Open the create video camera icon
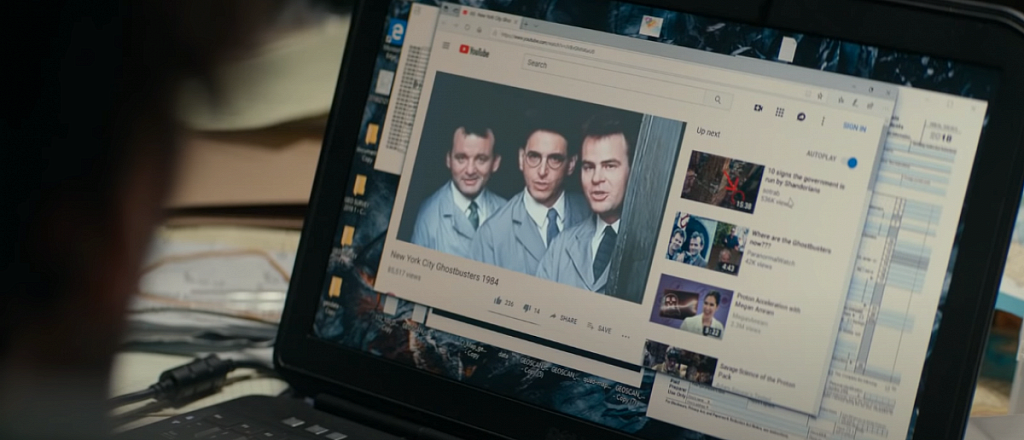 (758, 108)
